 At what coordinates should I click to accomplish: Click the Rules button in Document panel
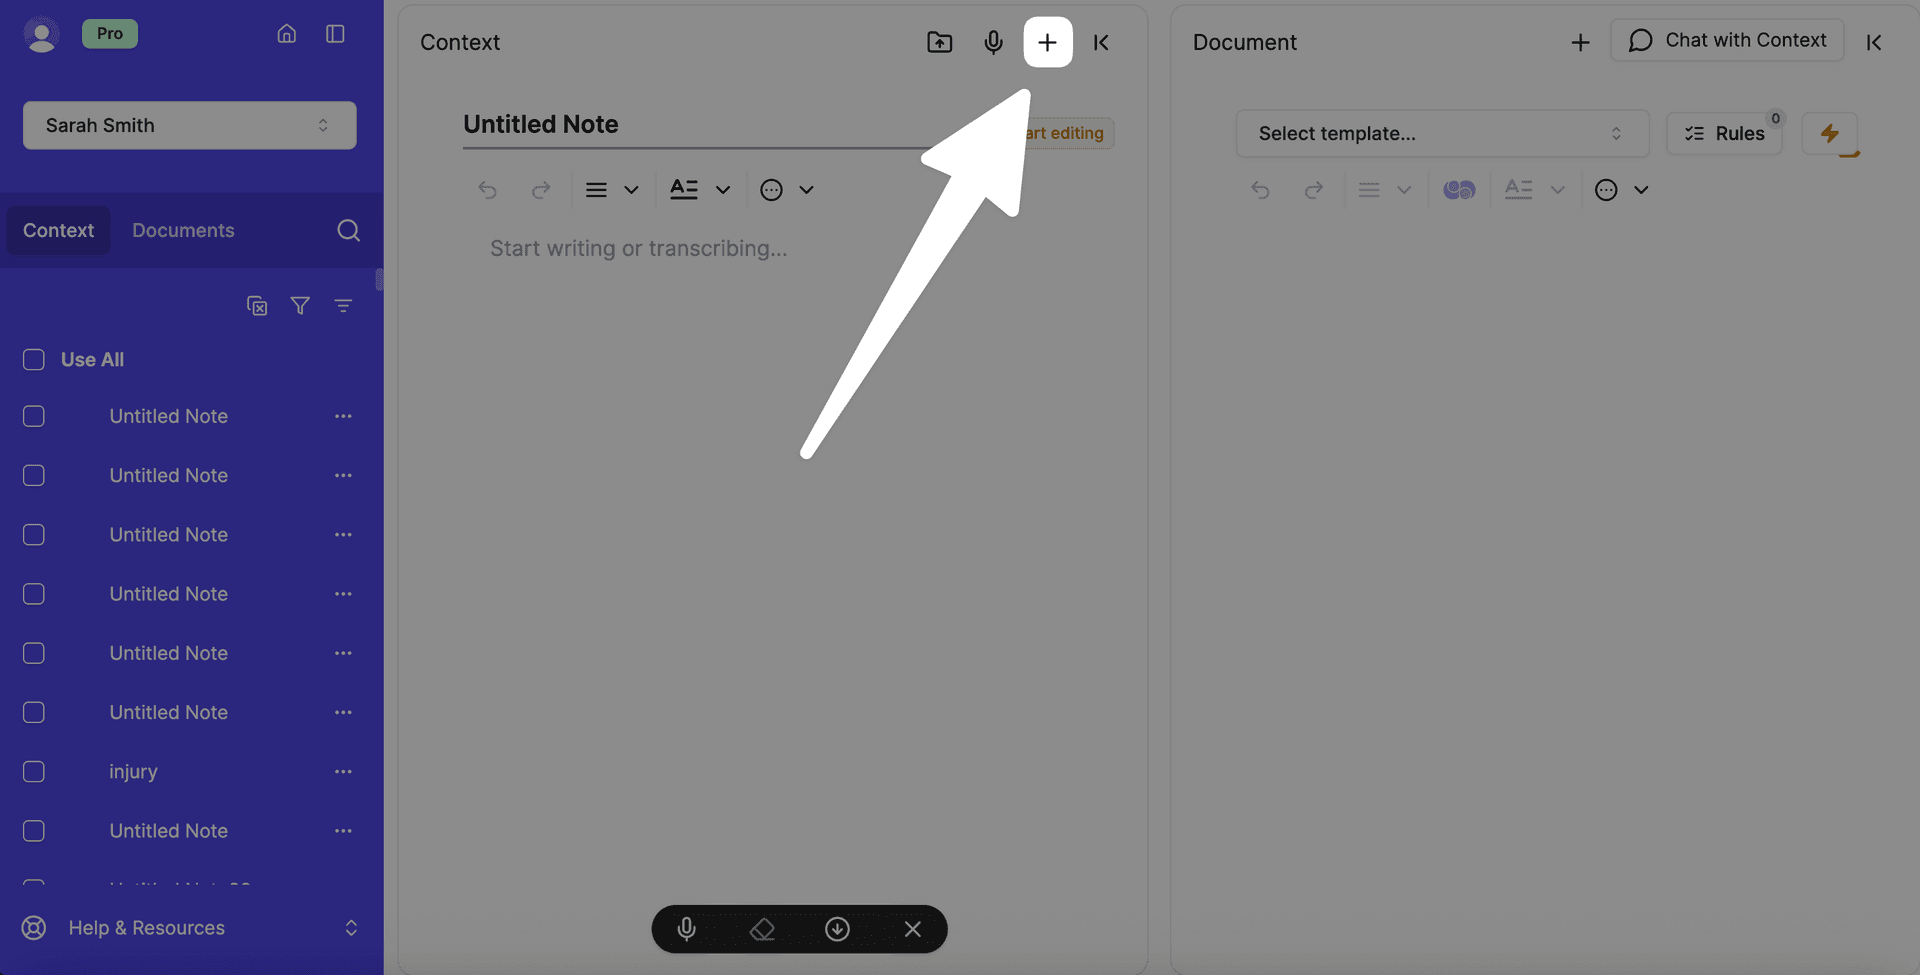click(1724, 133)
